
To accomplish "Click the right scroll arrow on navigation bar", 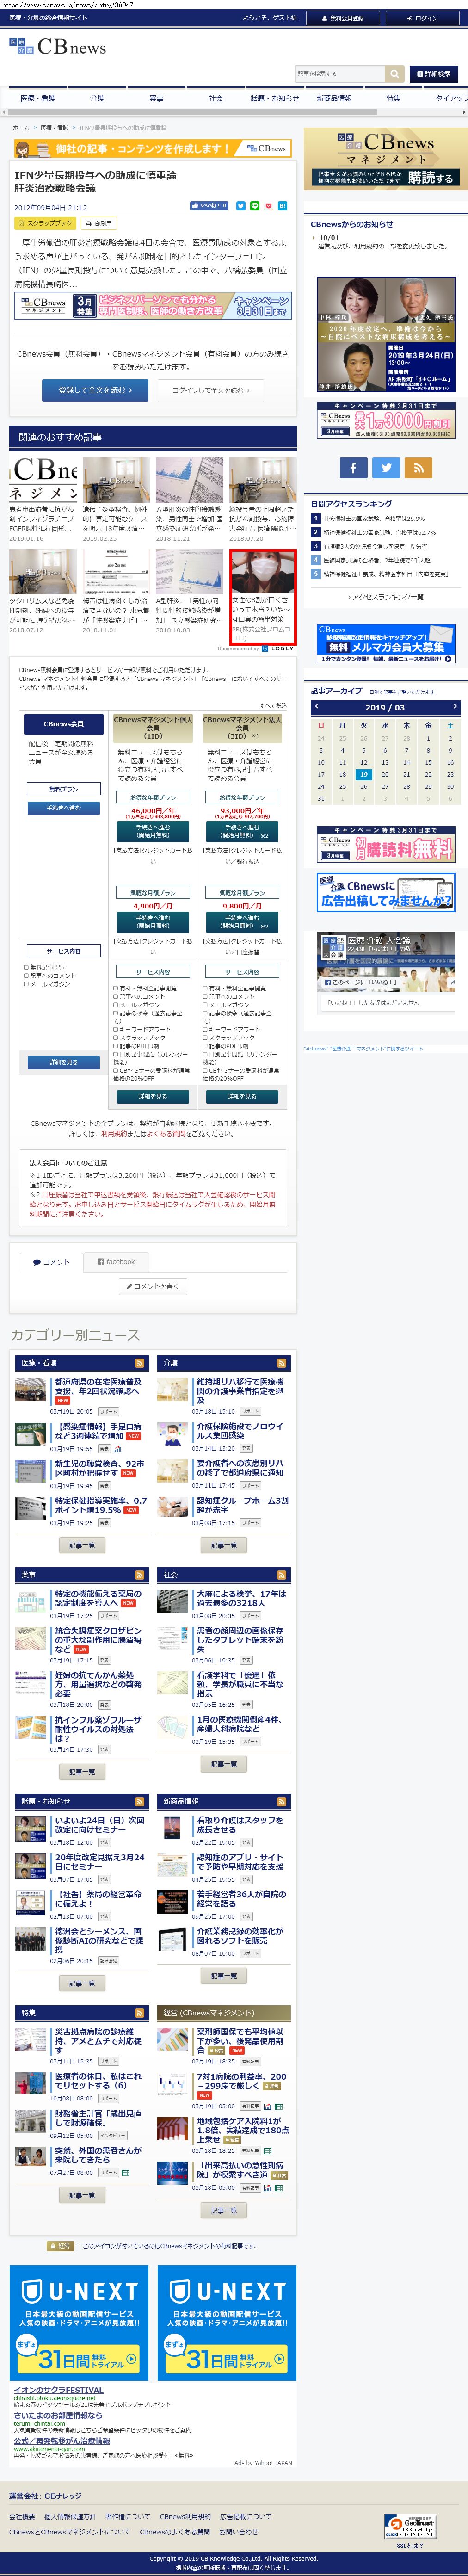I will click(x=463, y=112).
